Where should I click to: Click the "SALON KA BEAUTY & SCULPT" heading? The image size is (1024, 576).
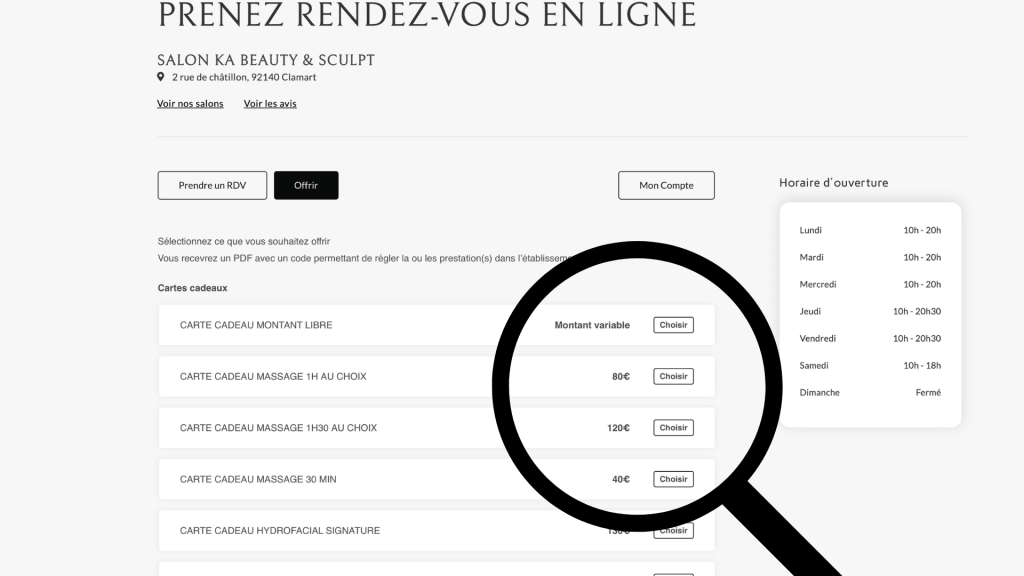[x=266, y=60]
